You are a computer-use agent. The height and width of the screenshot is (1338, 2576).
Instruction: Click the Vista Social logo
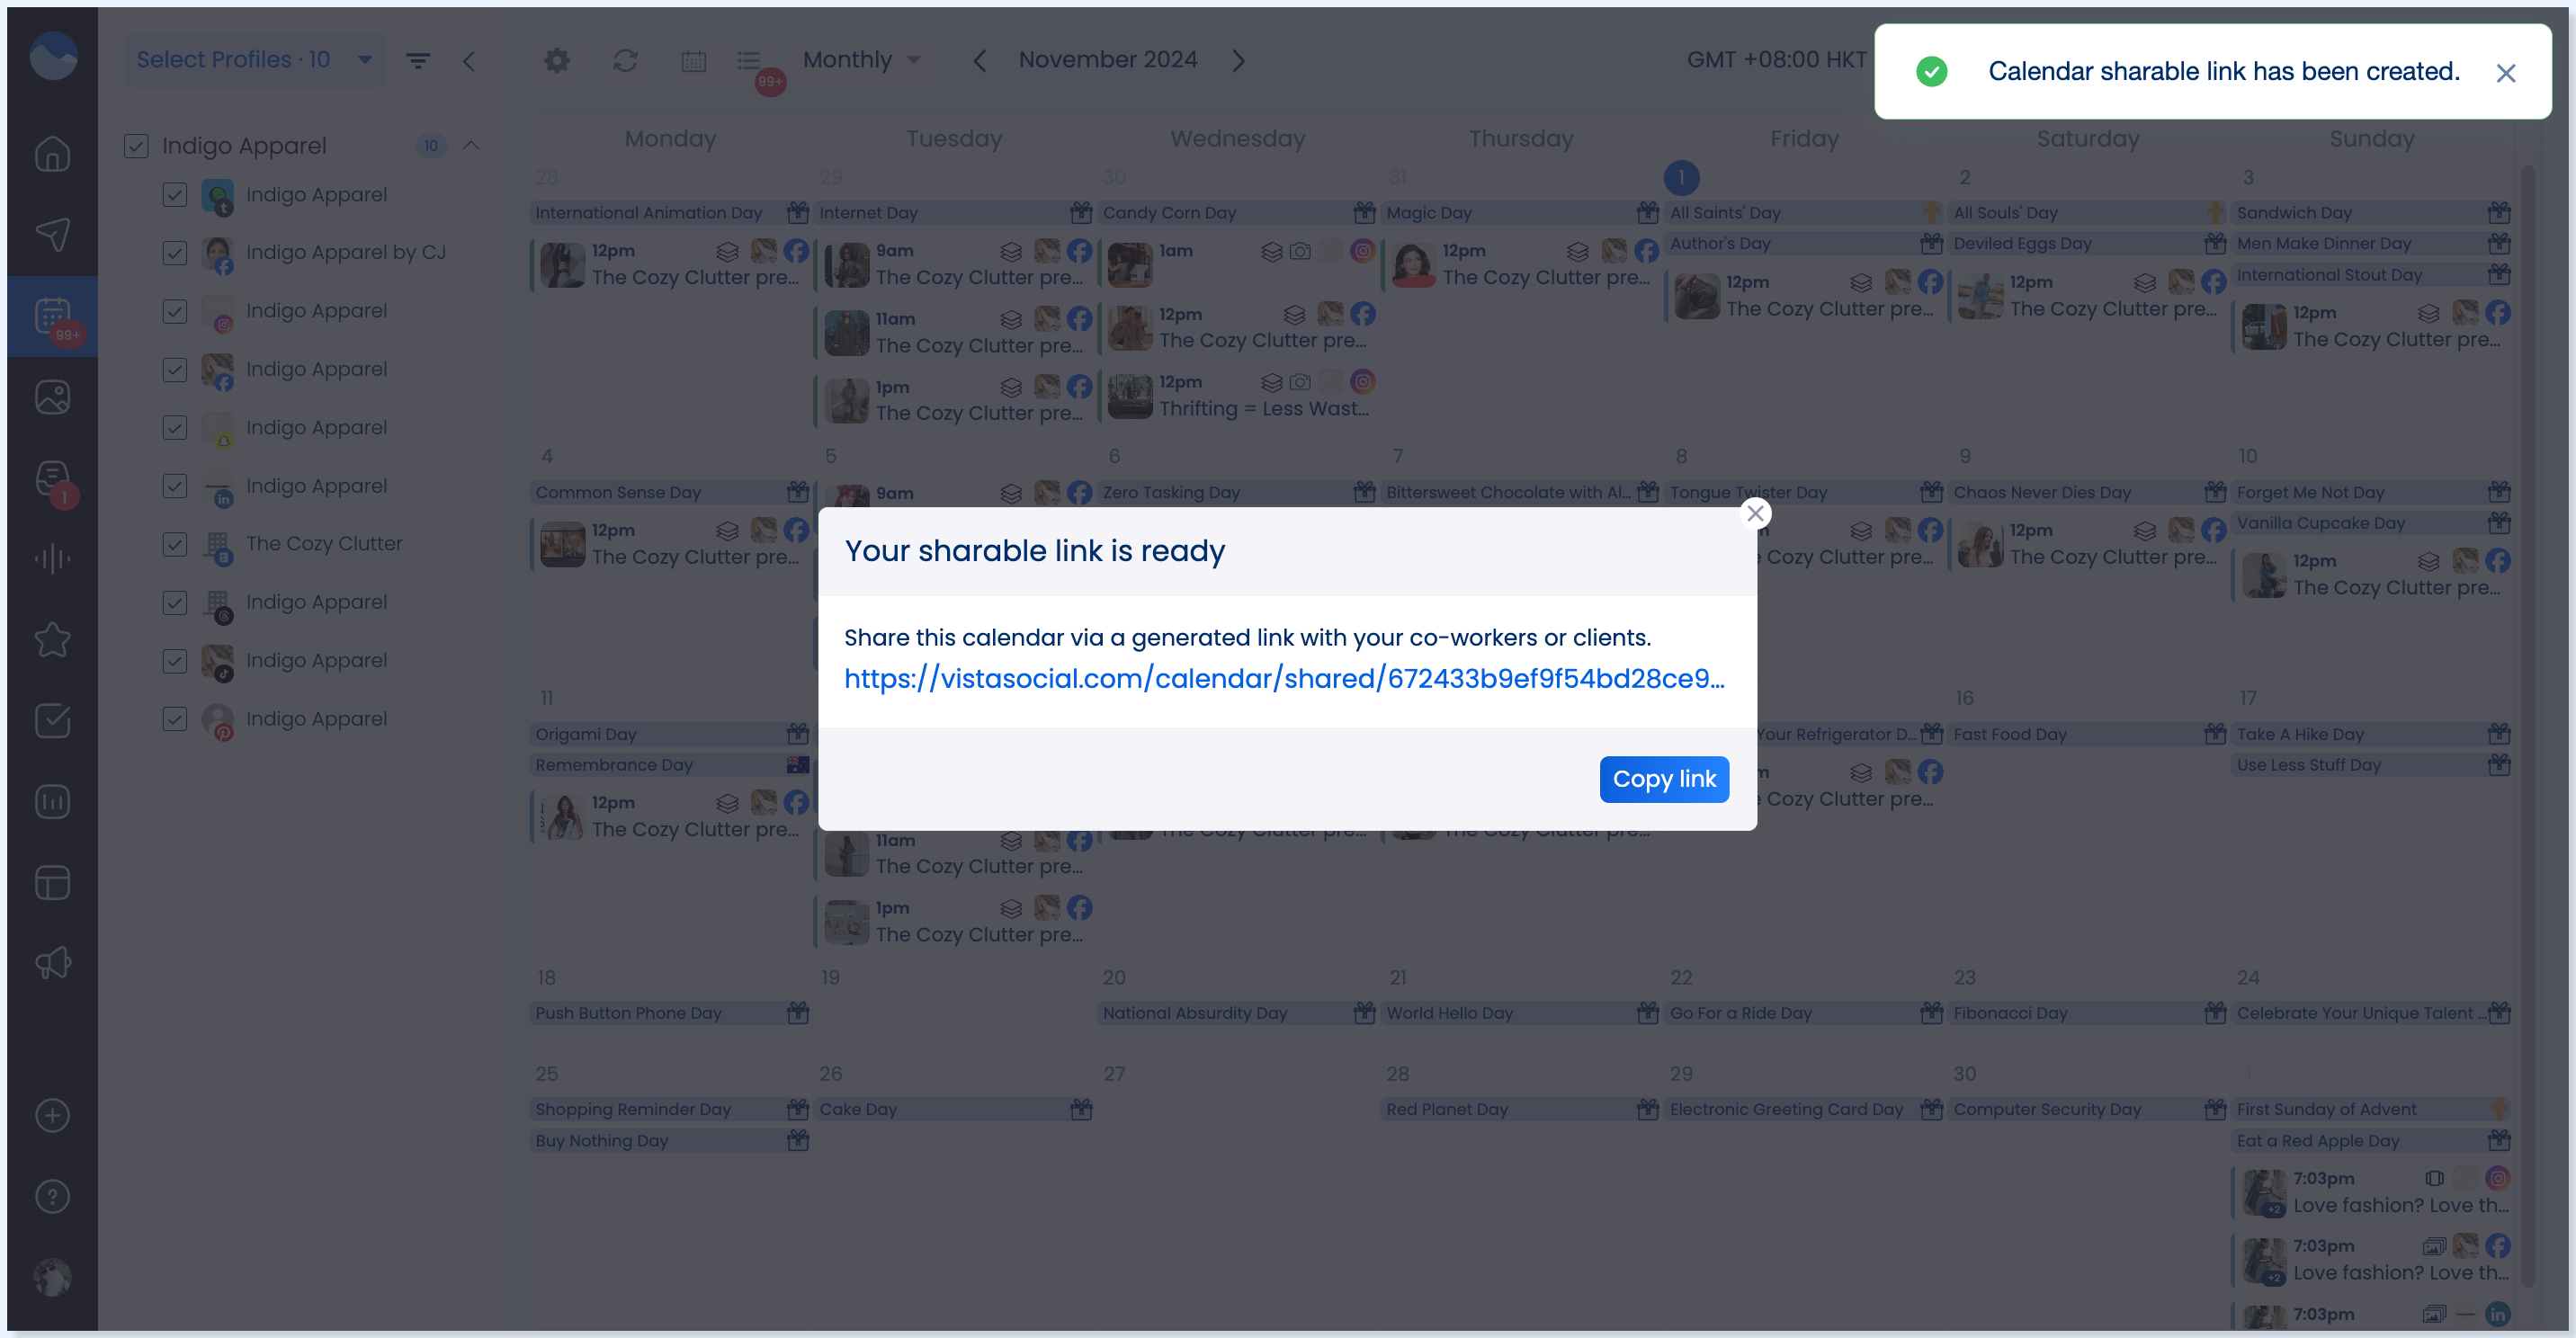pos(53,55)
